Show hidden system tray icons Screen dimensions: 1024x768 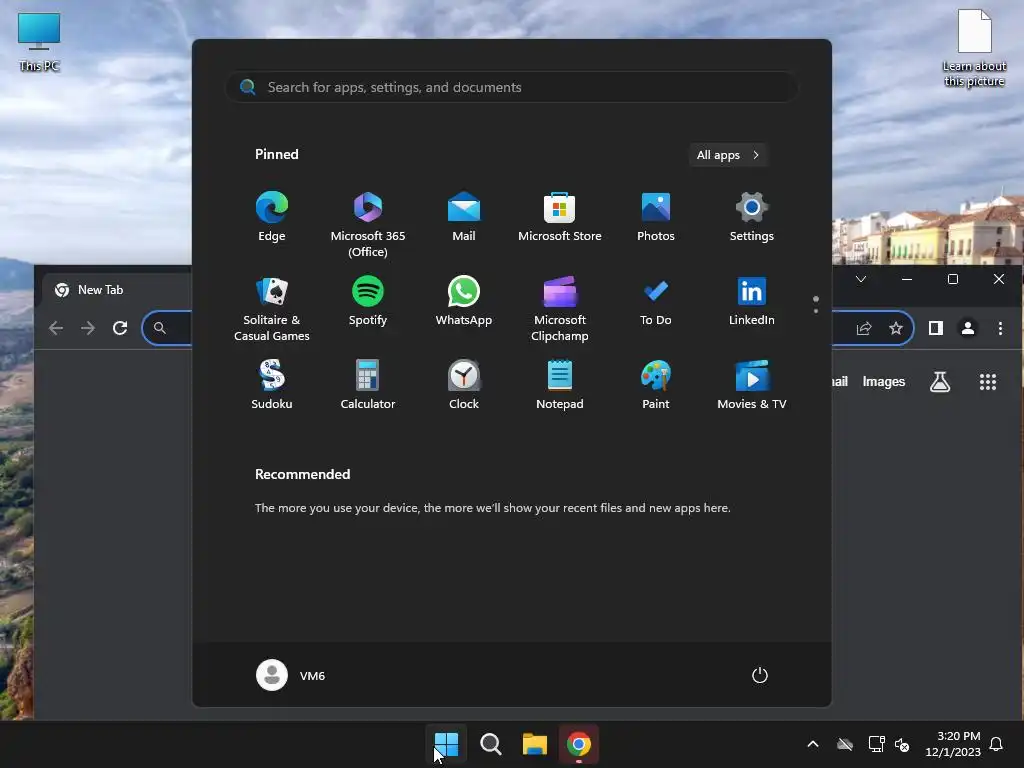tap(813, 744)
